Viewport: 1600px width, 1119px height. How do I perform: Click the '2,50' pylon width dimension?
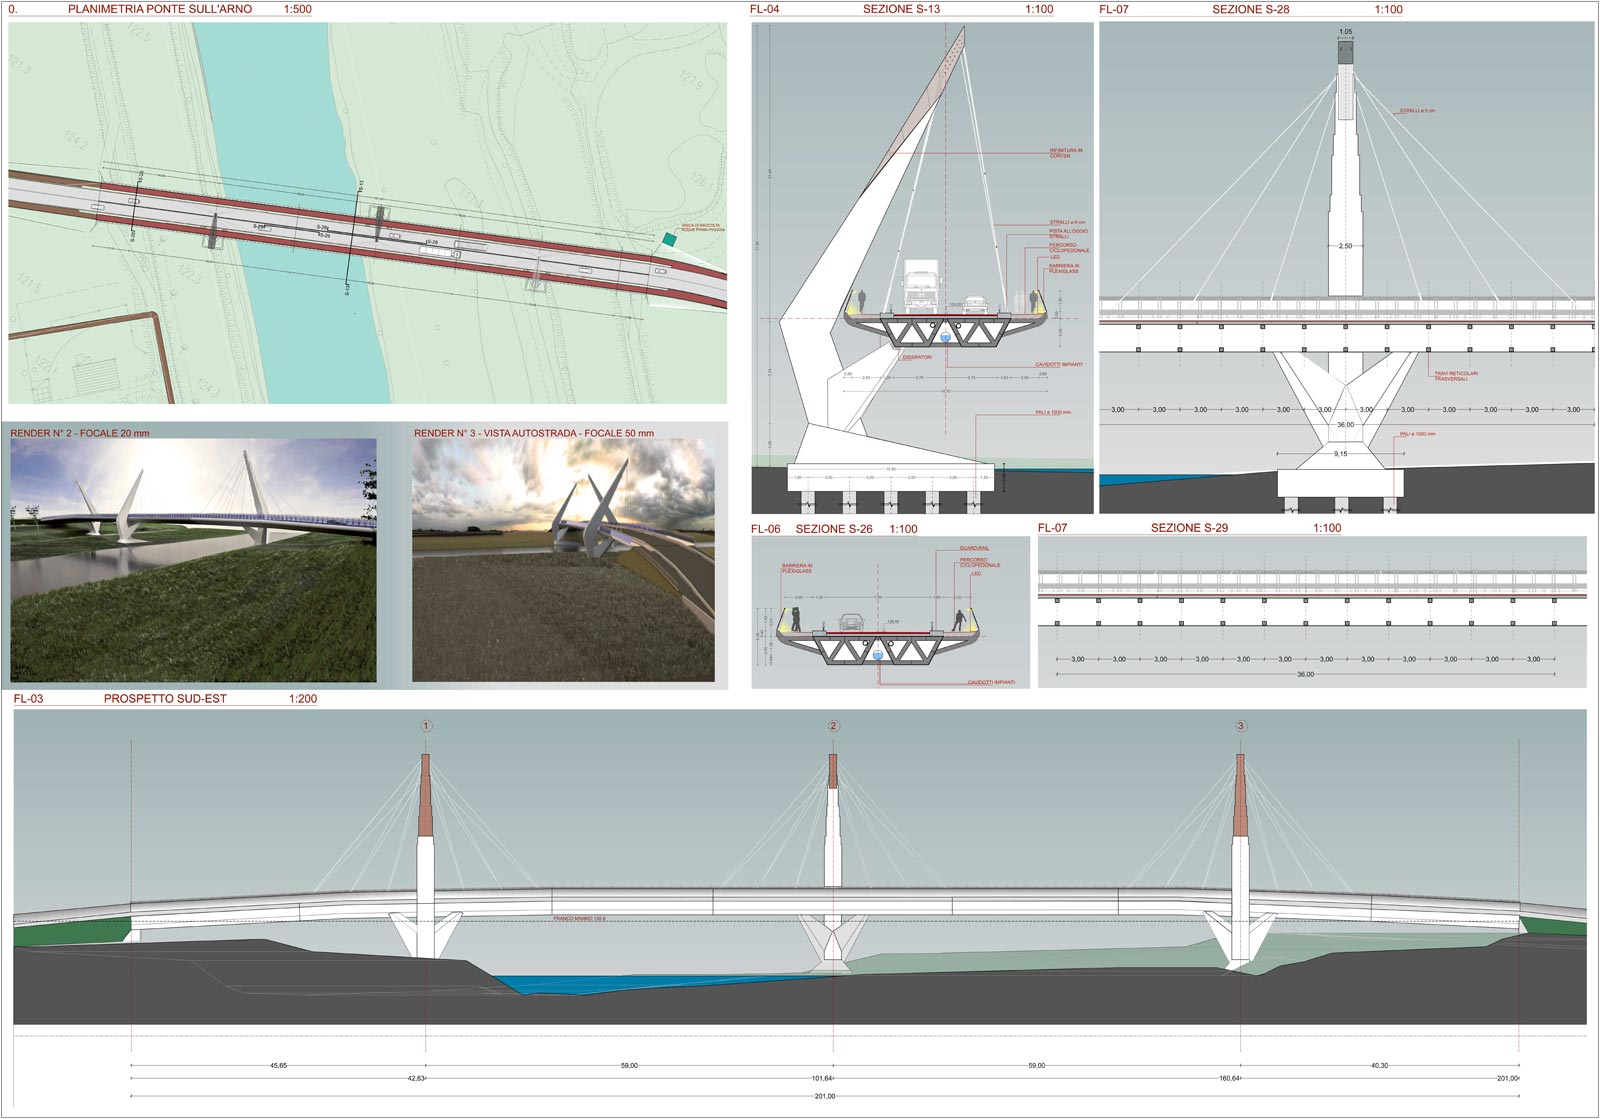pos(1345,246)
